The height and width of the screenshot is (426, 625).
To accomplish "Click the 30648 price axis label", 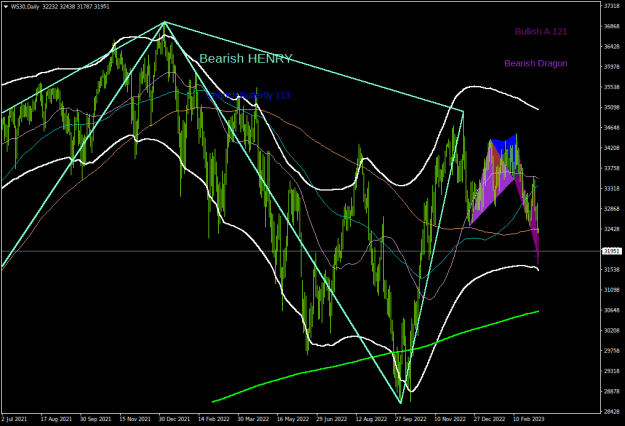I will click(611, 310).
